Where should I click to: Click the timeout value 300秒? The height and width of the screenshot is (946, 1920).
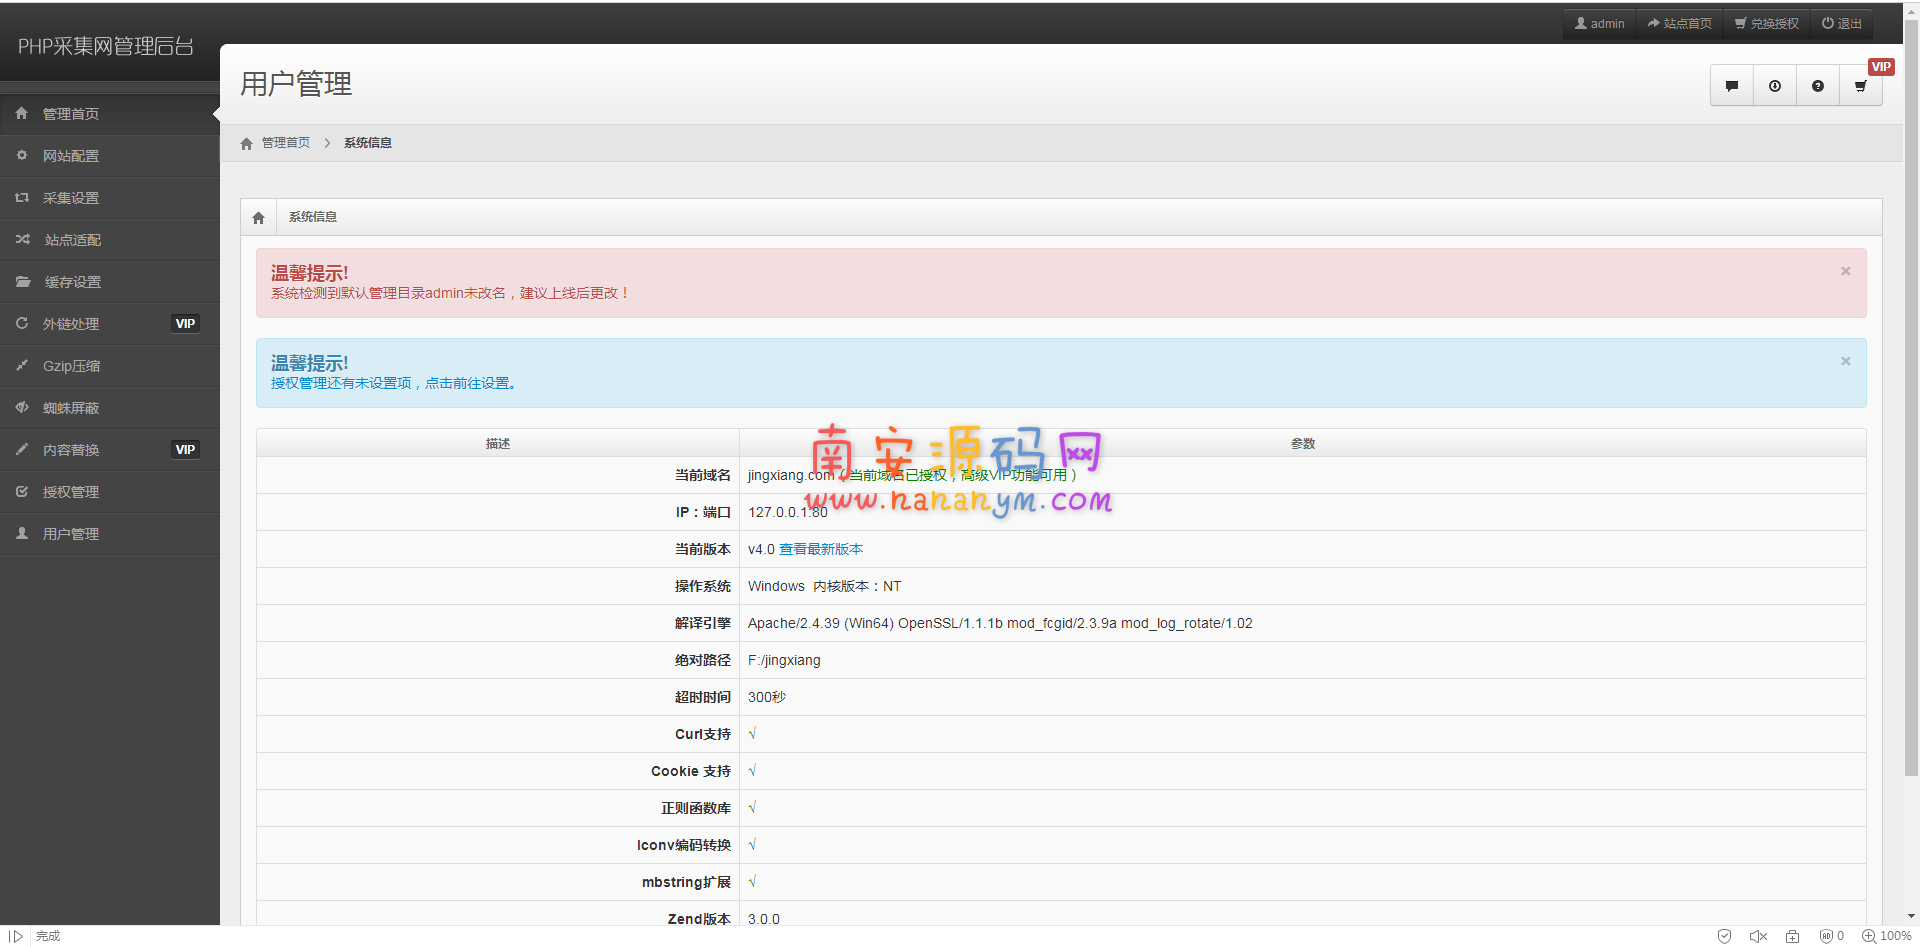pyautogui.click(x=767, y=697)
